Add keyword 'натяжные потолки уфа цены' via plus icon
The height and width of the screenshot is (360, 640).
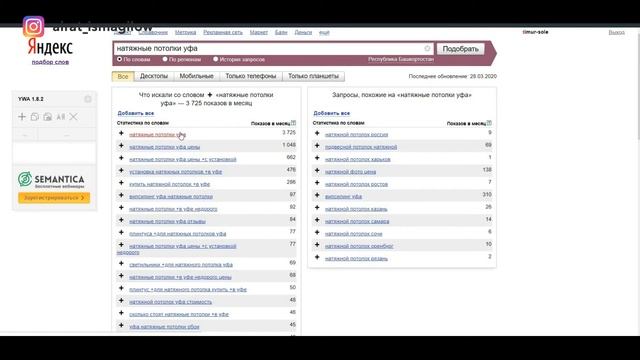click(x=121, y=146)
